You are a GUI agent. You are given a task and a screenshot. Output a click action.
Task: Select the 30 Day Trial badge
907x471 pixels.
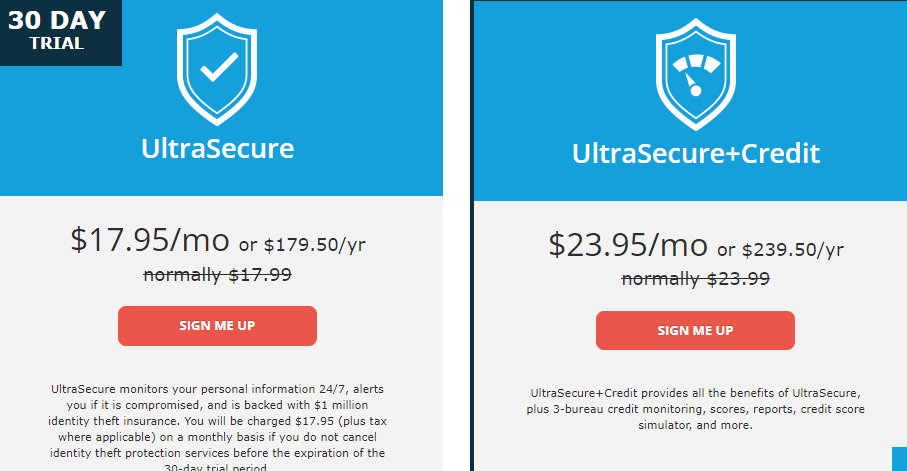61,33
